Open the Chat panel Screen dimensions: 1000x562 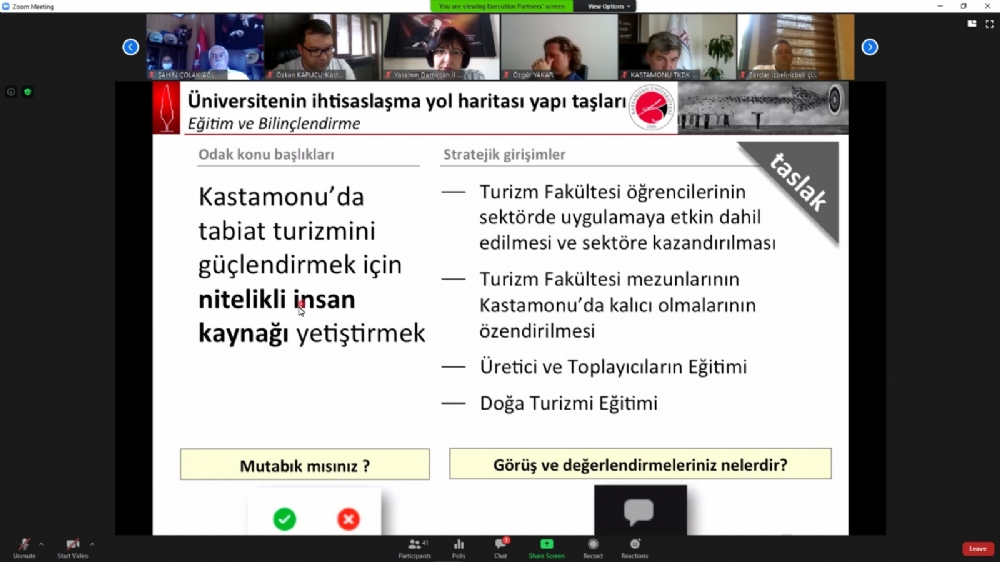pyautogui.click(x=501, y=545)
